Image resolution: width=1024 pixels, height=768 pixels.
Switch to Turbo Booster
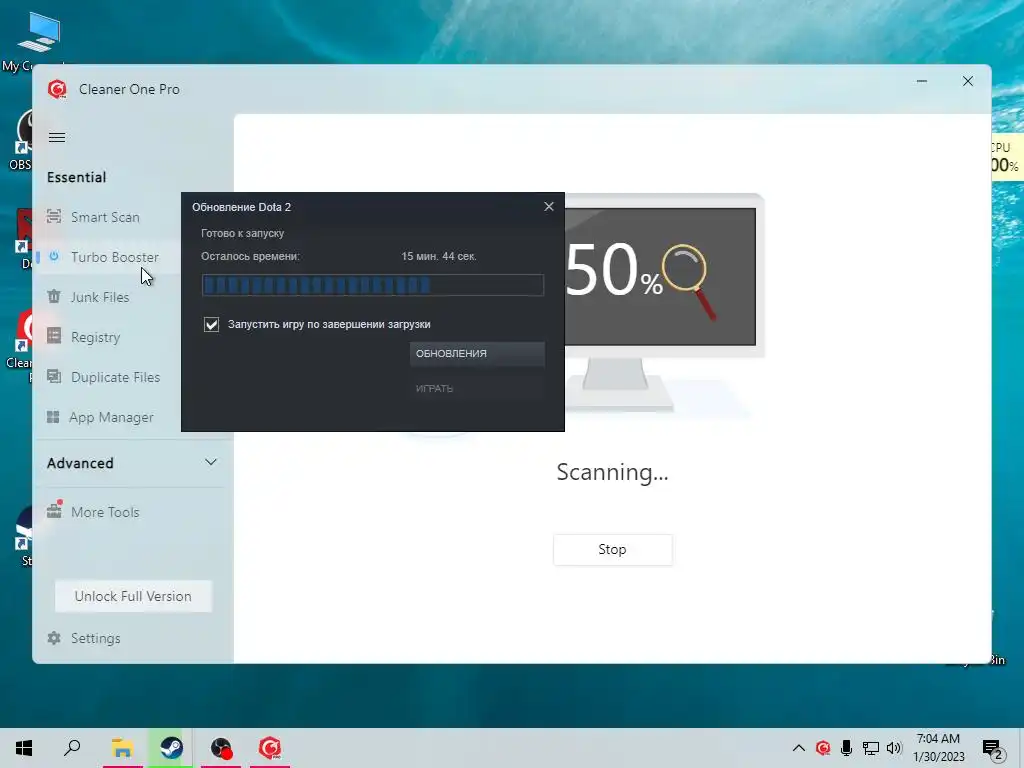114,257
